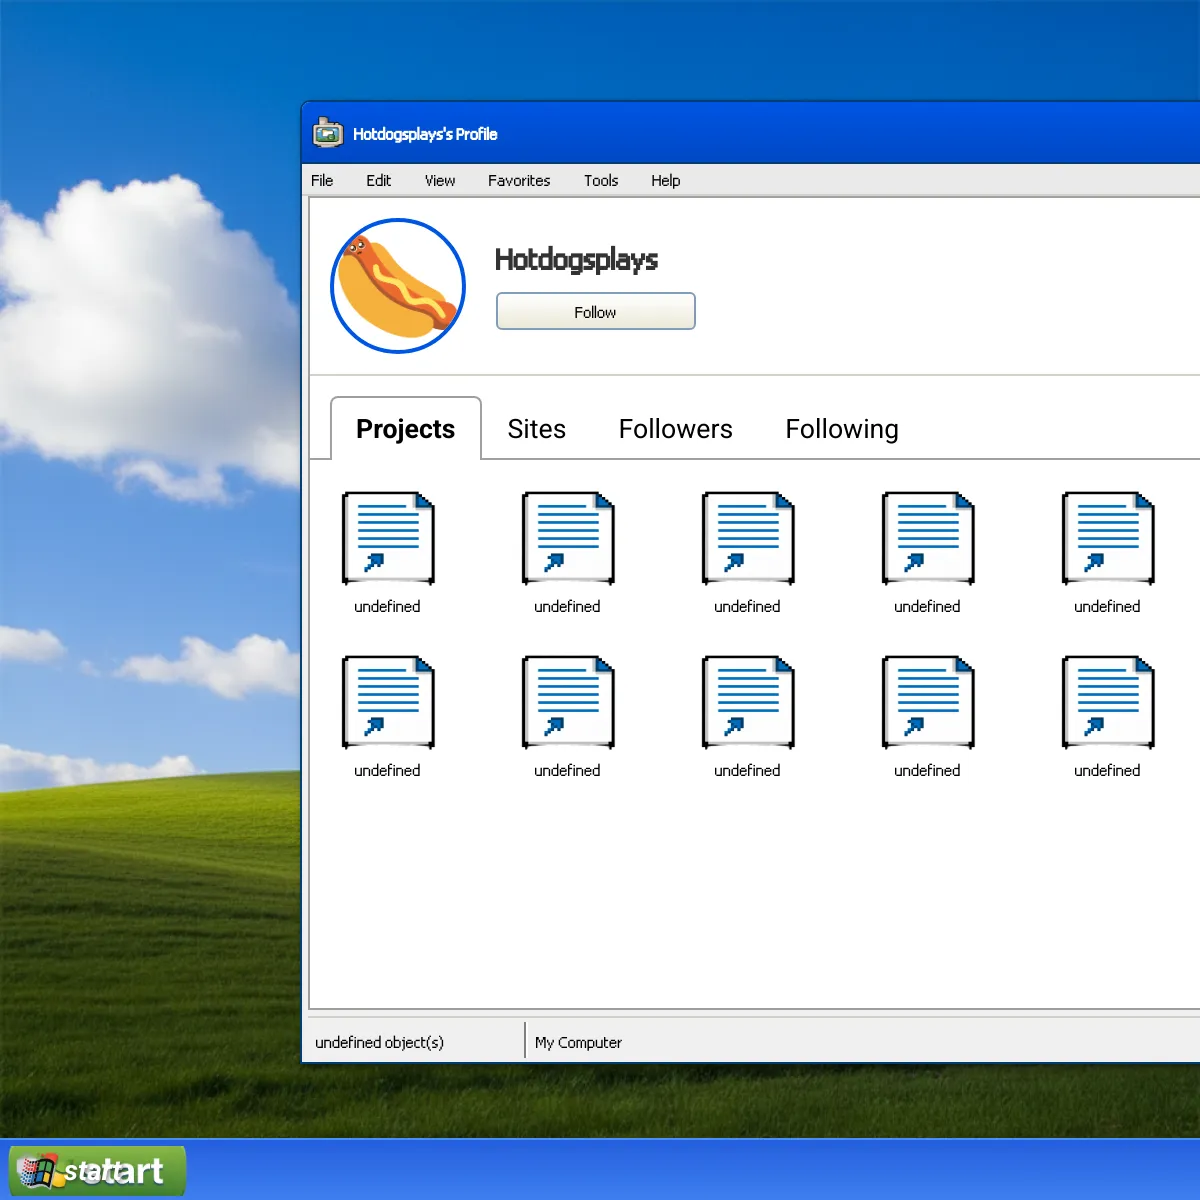Screen dimensions: 1200x1200
Task: Click the Hotdogsplays username heading
Action: coord(576,260)
